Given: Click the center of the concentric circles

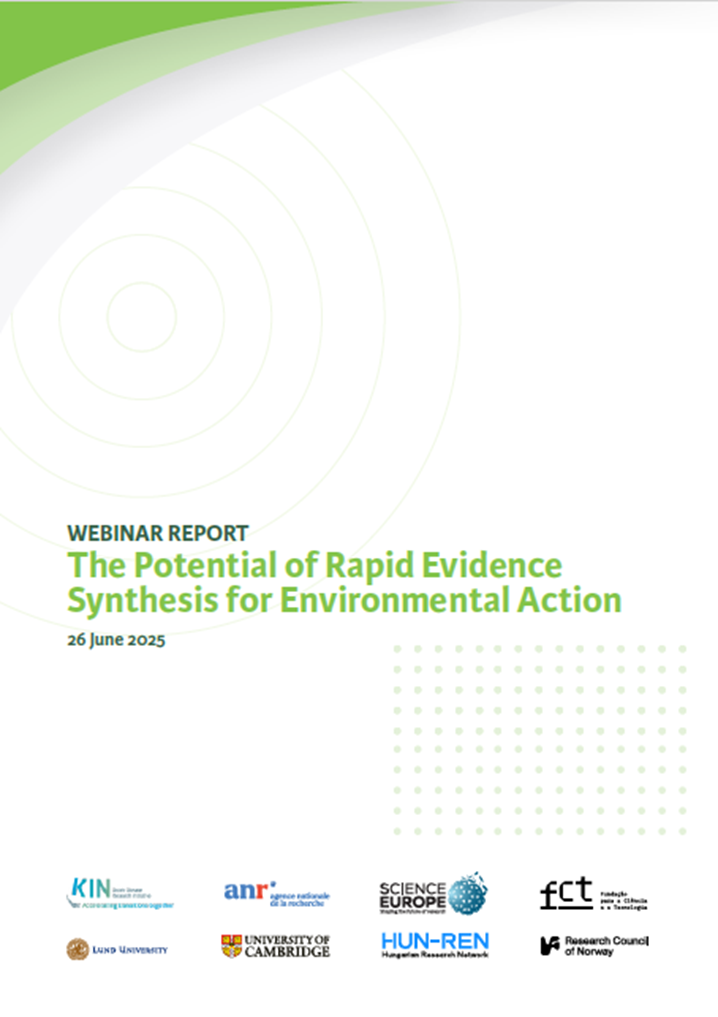Looking at the screenshot, I should point(141,317).
